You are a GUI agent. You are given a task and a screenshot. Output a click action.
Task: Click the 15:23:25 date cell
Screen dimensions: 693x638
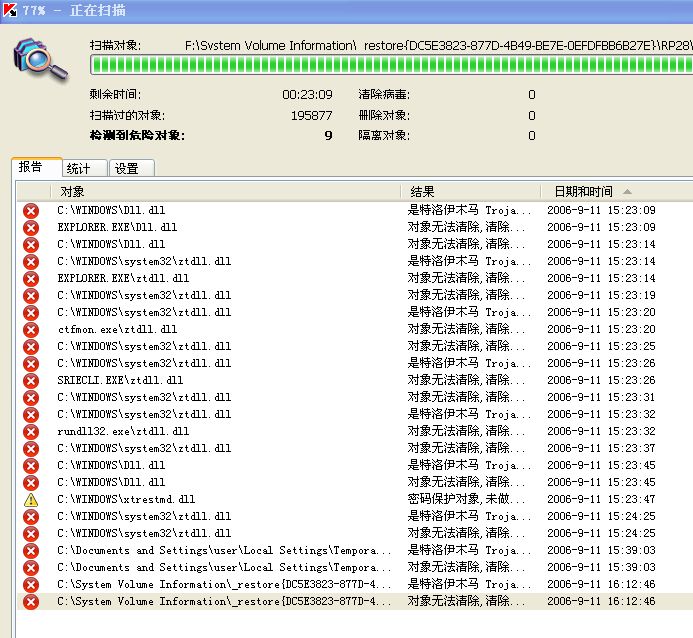pos(601,346)
